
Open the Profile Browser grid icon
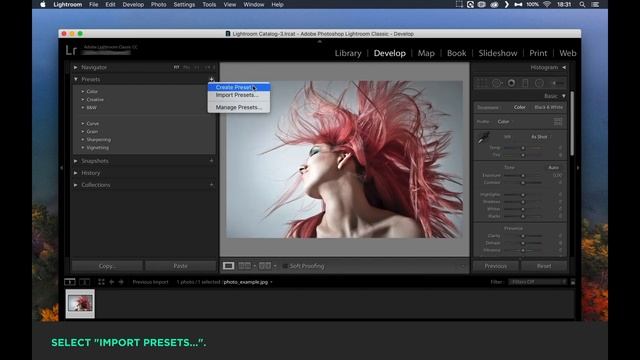pyautogui.click(x=558, y=122)
